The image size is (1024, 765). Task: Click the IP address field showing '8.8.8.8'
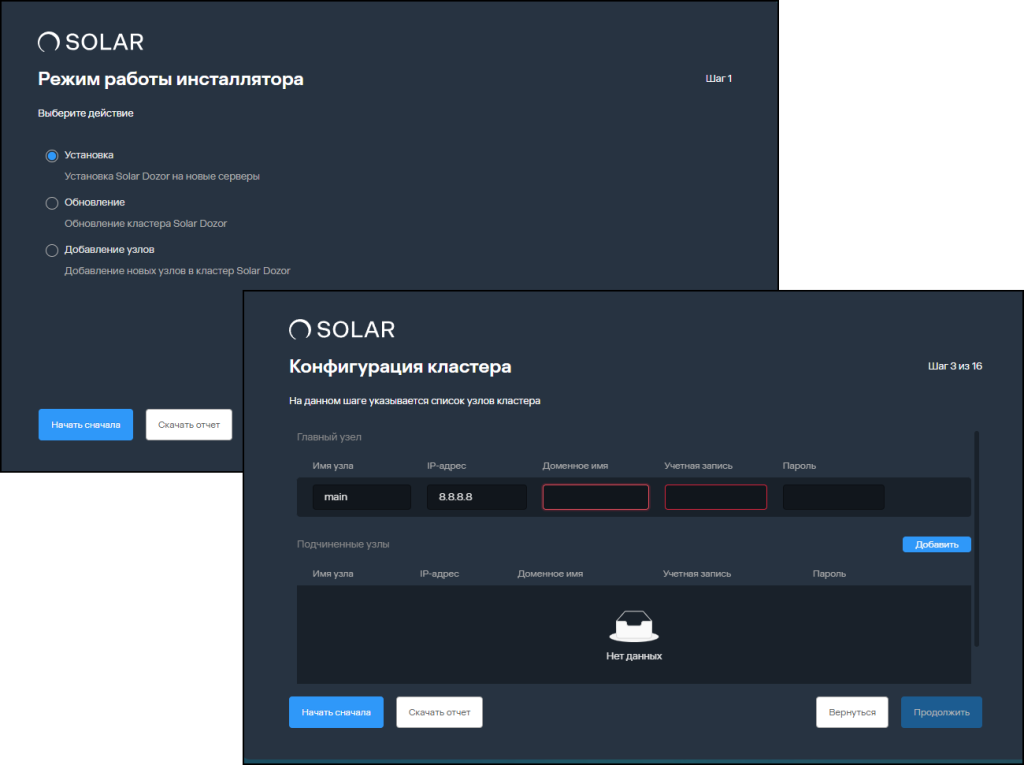click(476, 497)
